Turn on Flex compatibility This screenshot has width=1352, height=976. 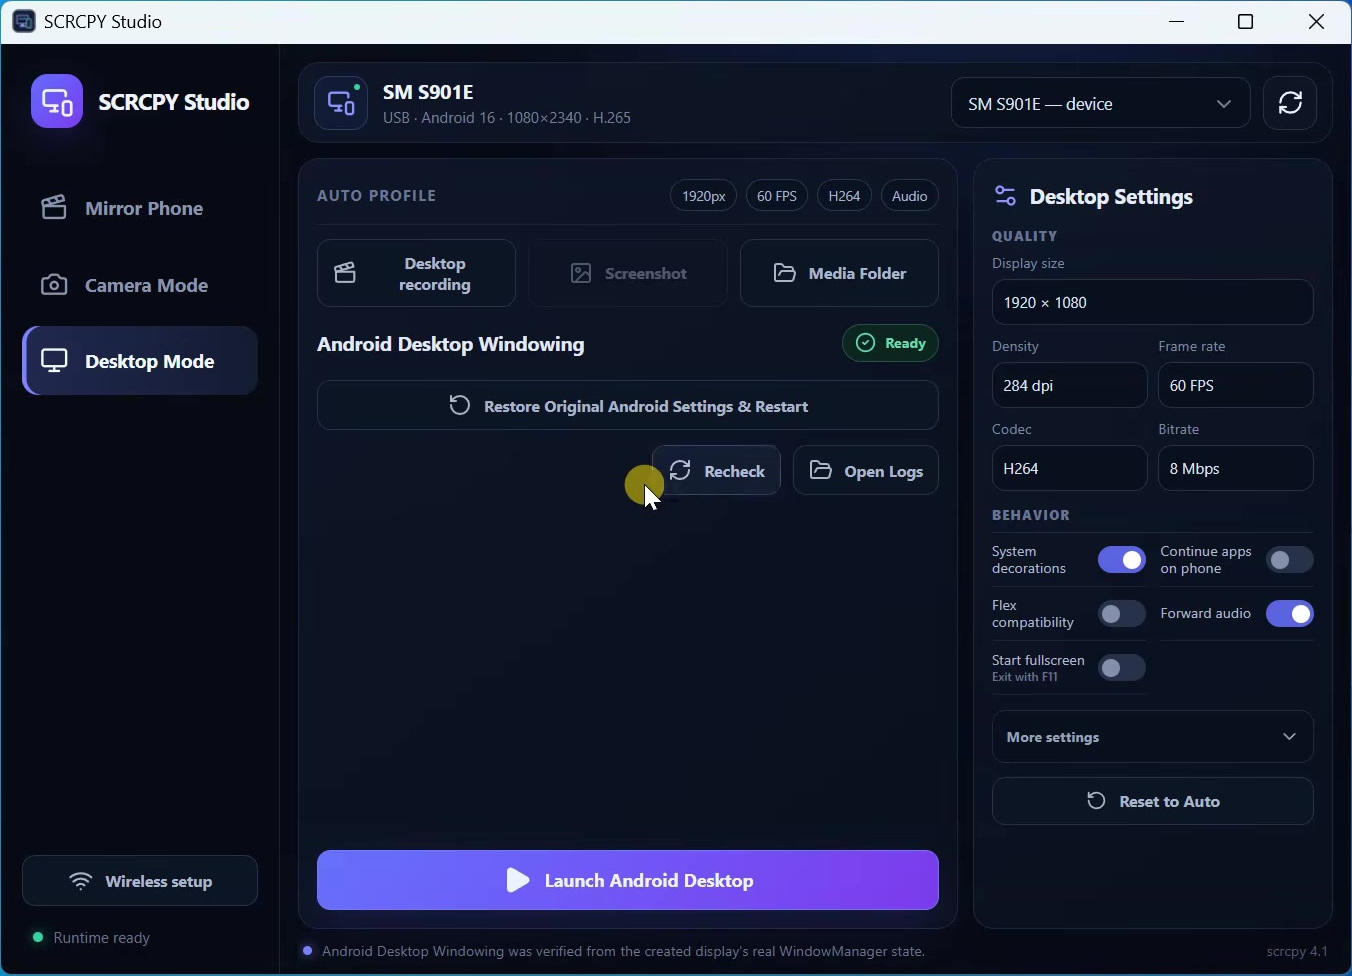point(1122,614)
